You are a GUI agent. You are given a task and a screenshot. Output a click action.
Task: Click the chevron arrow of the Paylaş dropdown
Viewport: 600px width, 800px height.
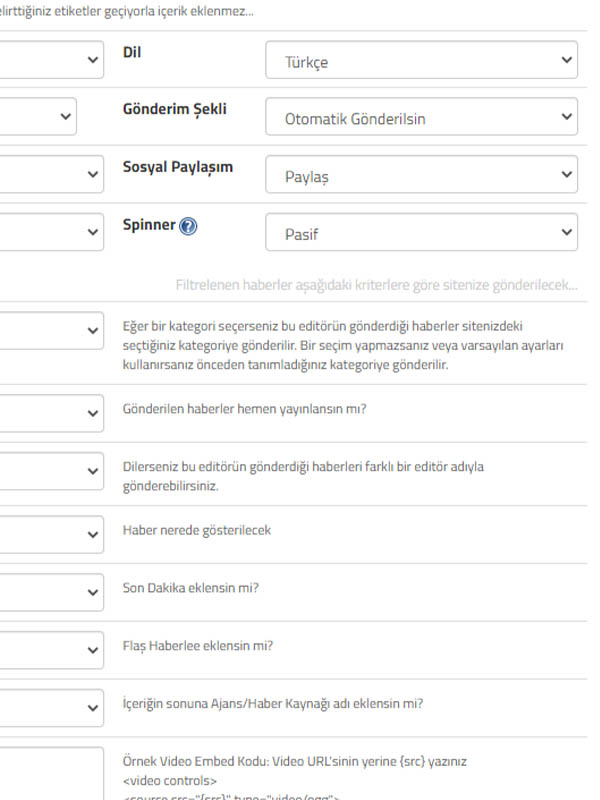[x=567, y=176]
